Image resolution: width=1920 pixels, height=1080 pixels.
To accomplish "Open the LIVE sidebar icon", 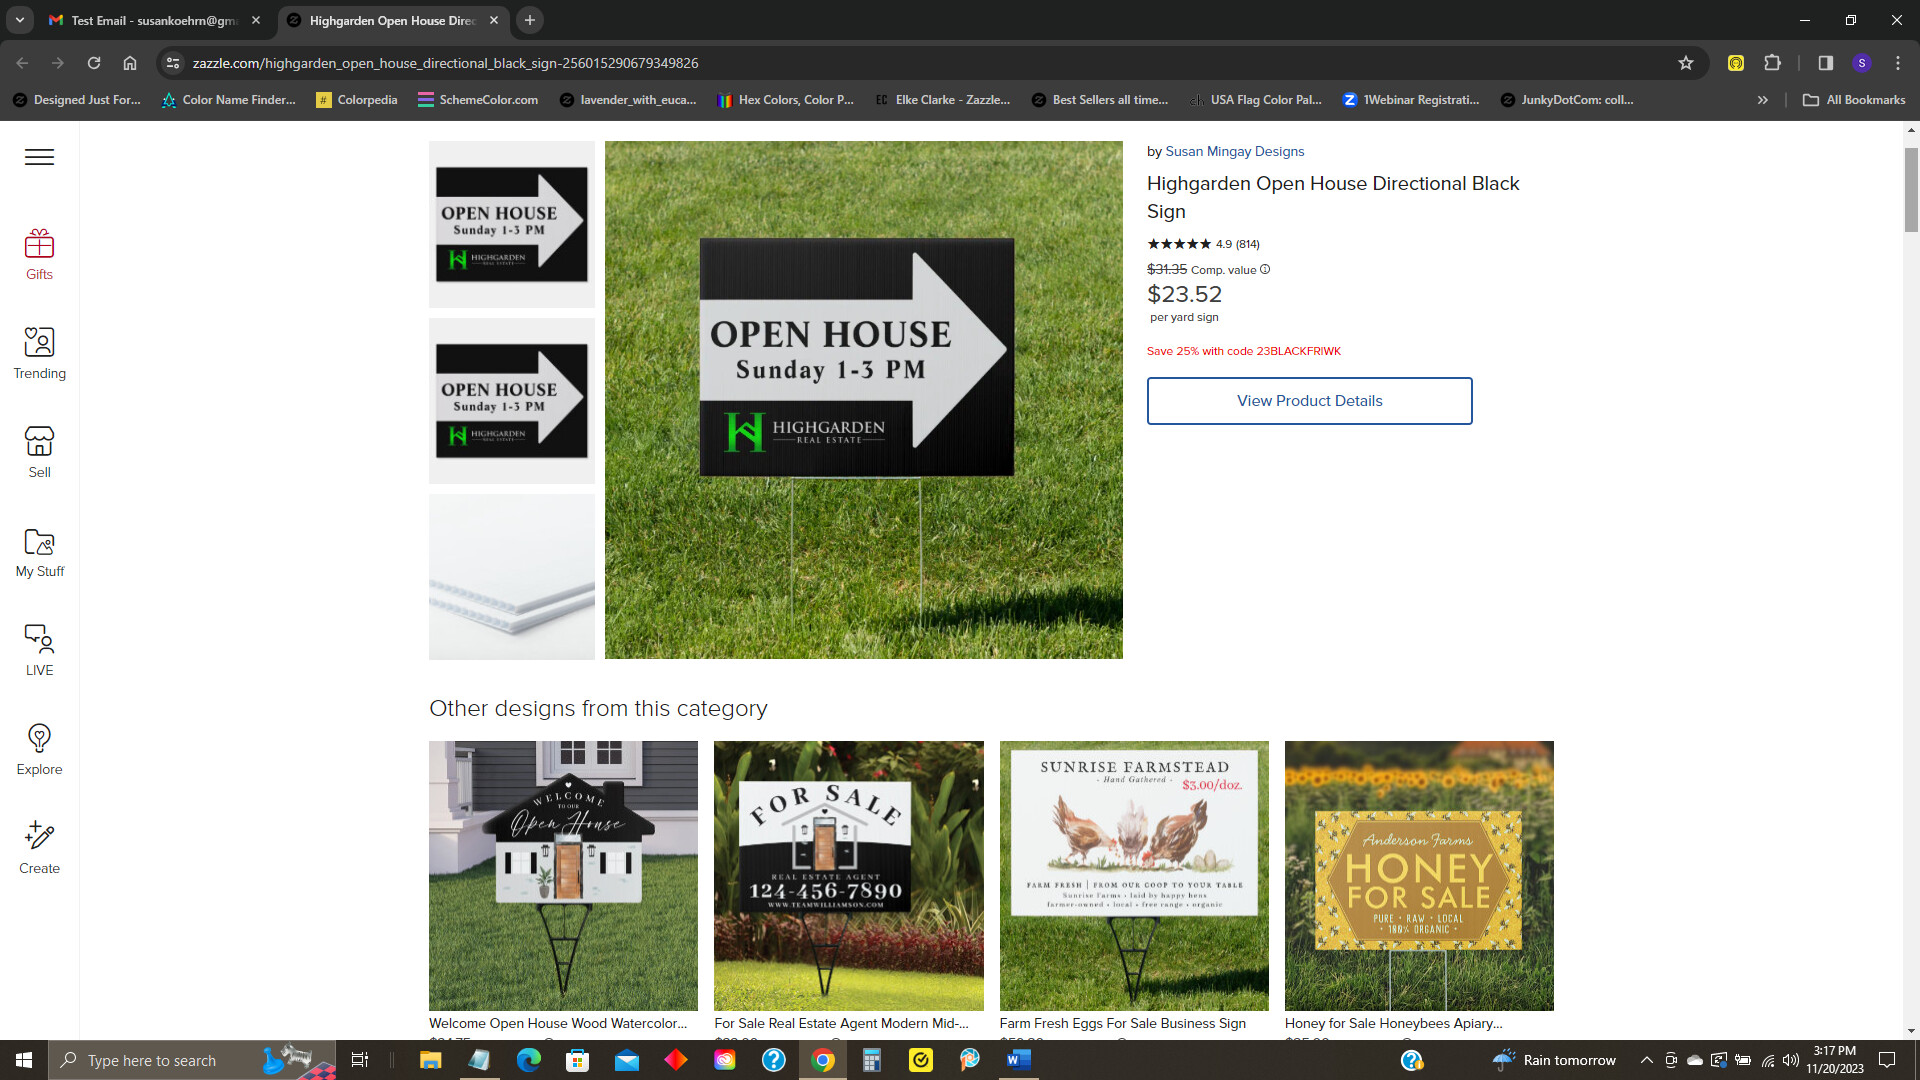I will coord(39,651).
